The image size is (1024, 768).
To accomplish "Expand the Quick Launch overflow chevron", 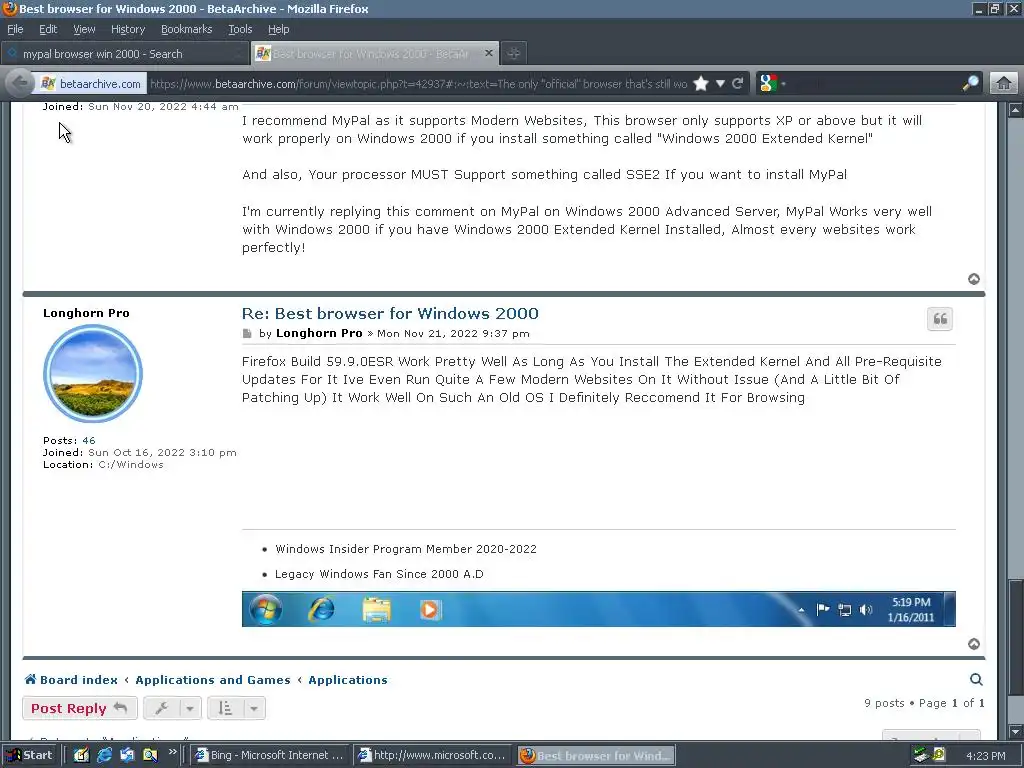I will click(x=172, y=752).
